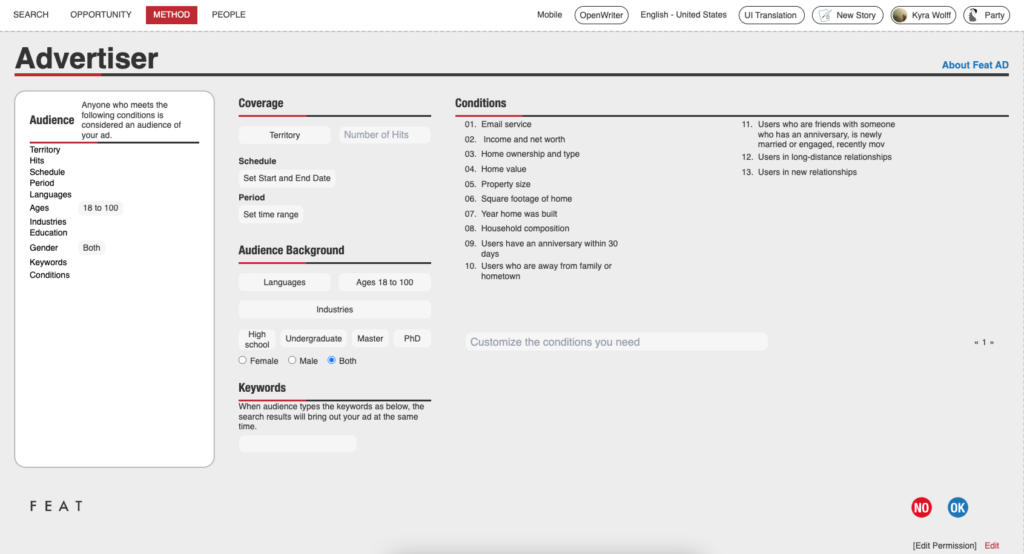The height and width of the screenshot is (554, 1024).
Task: Click the blue OK circle icon
Action: (x=957, y=508)
